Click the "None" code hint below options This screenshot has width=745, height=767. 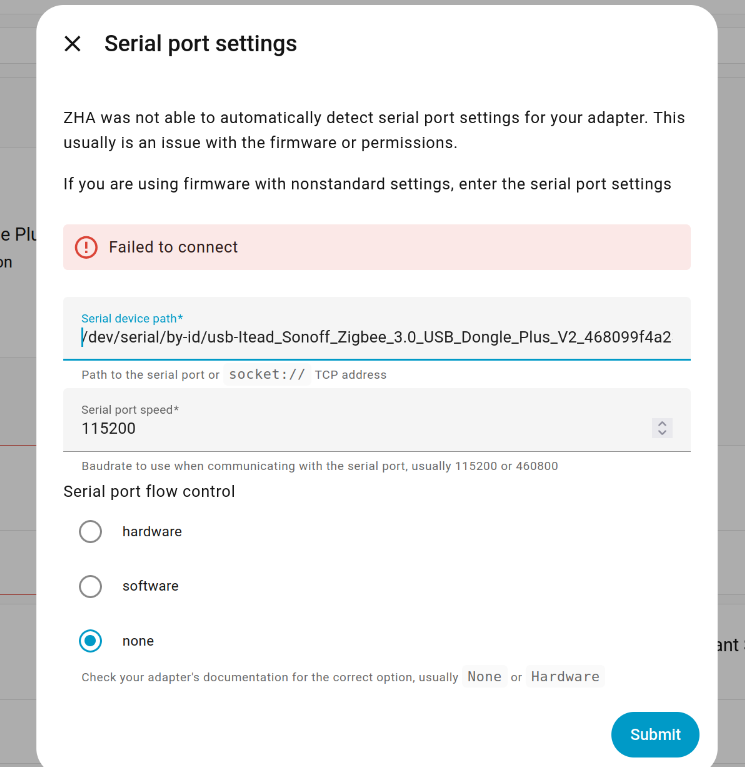point(484,677)
